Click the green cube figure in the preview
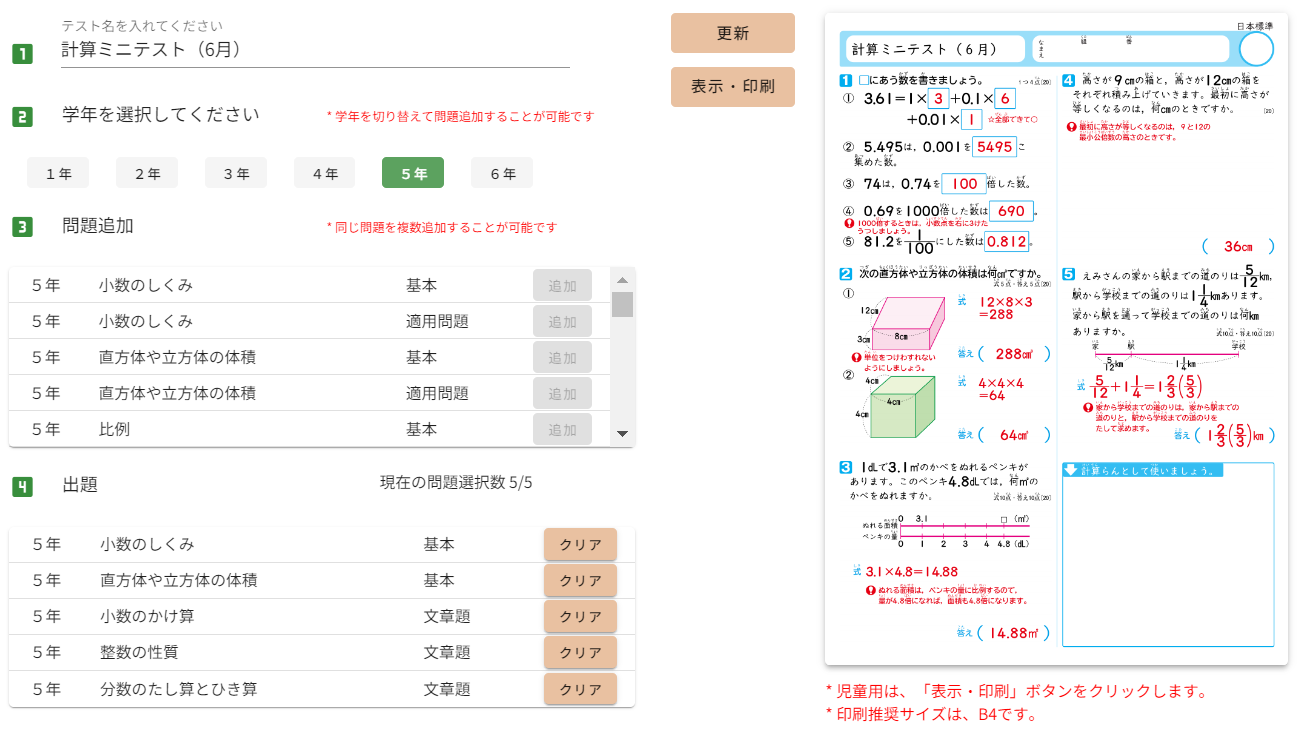This screenshot has height=729, width=1307. point(902,407)
